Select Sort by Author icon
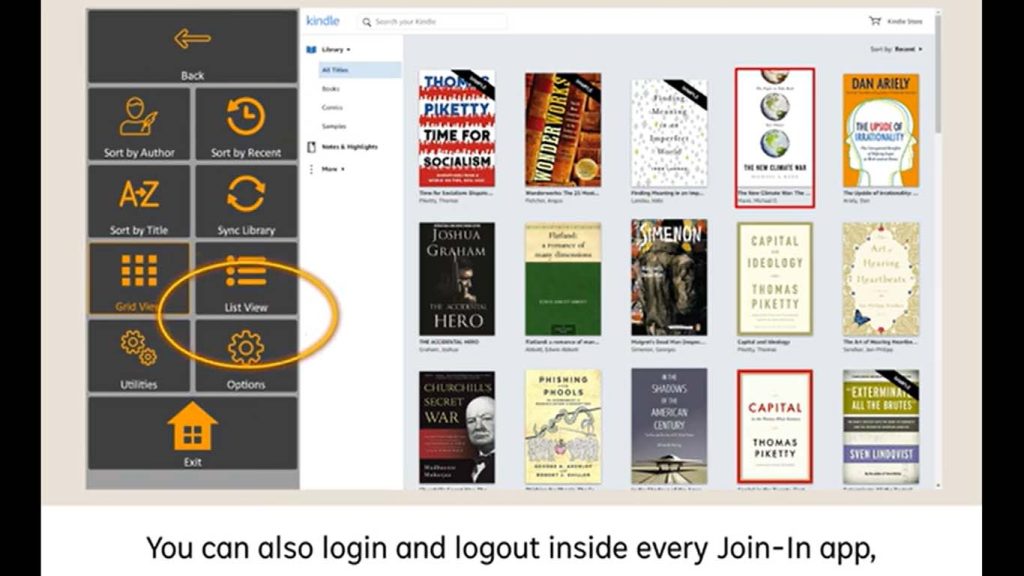Screen dimensions: 1024x576 point(139,117)
